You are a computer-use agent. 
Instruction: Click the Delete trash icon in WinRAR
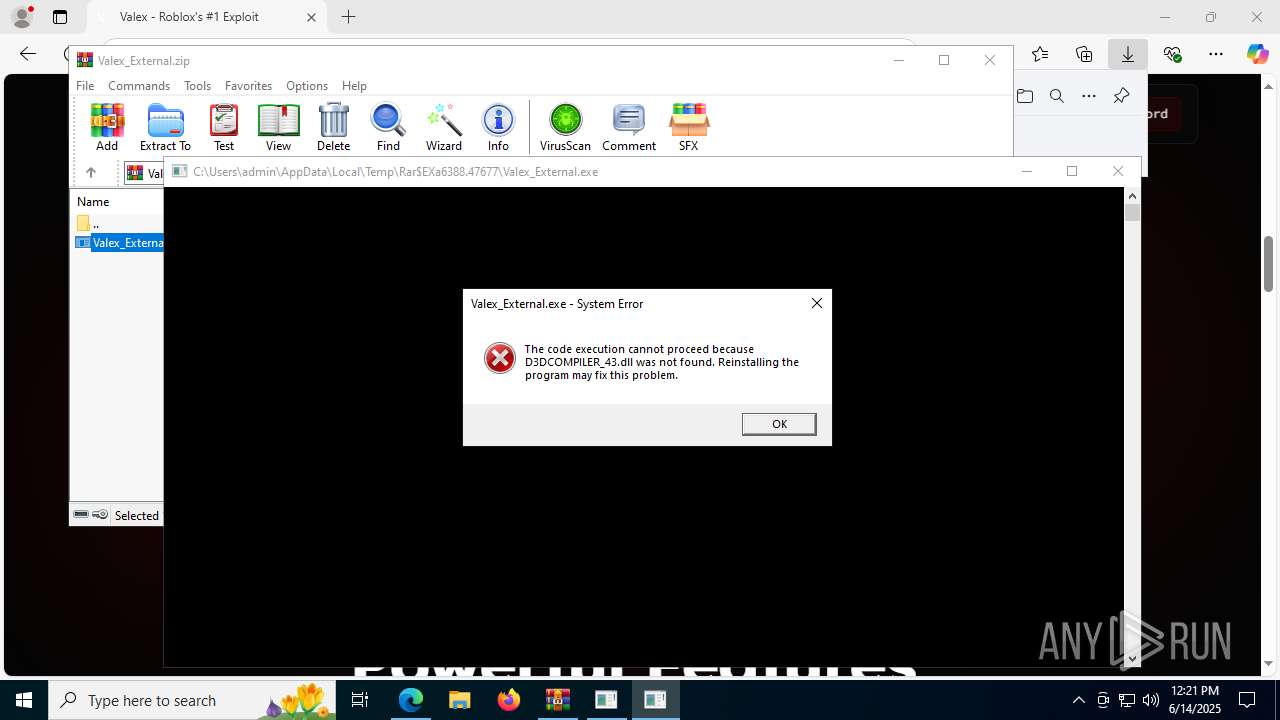pyautogui.click(x=333, y=127)
